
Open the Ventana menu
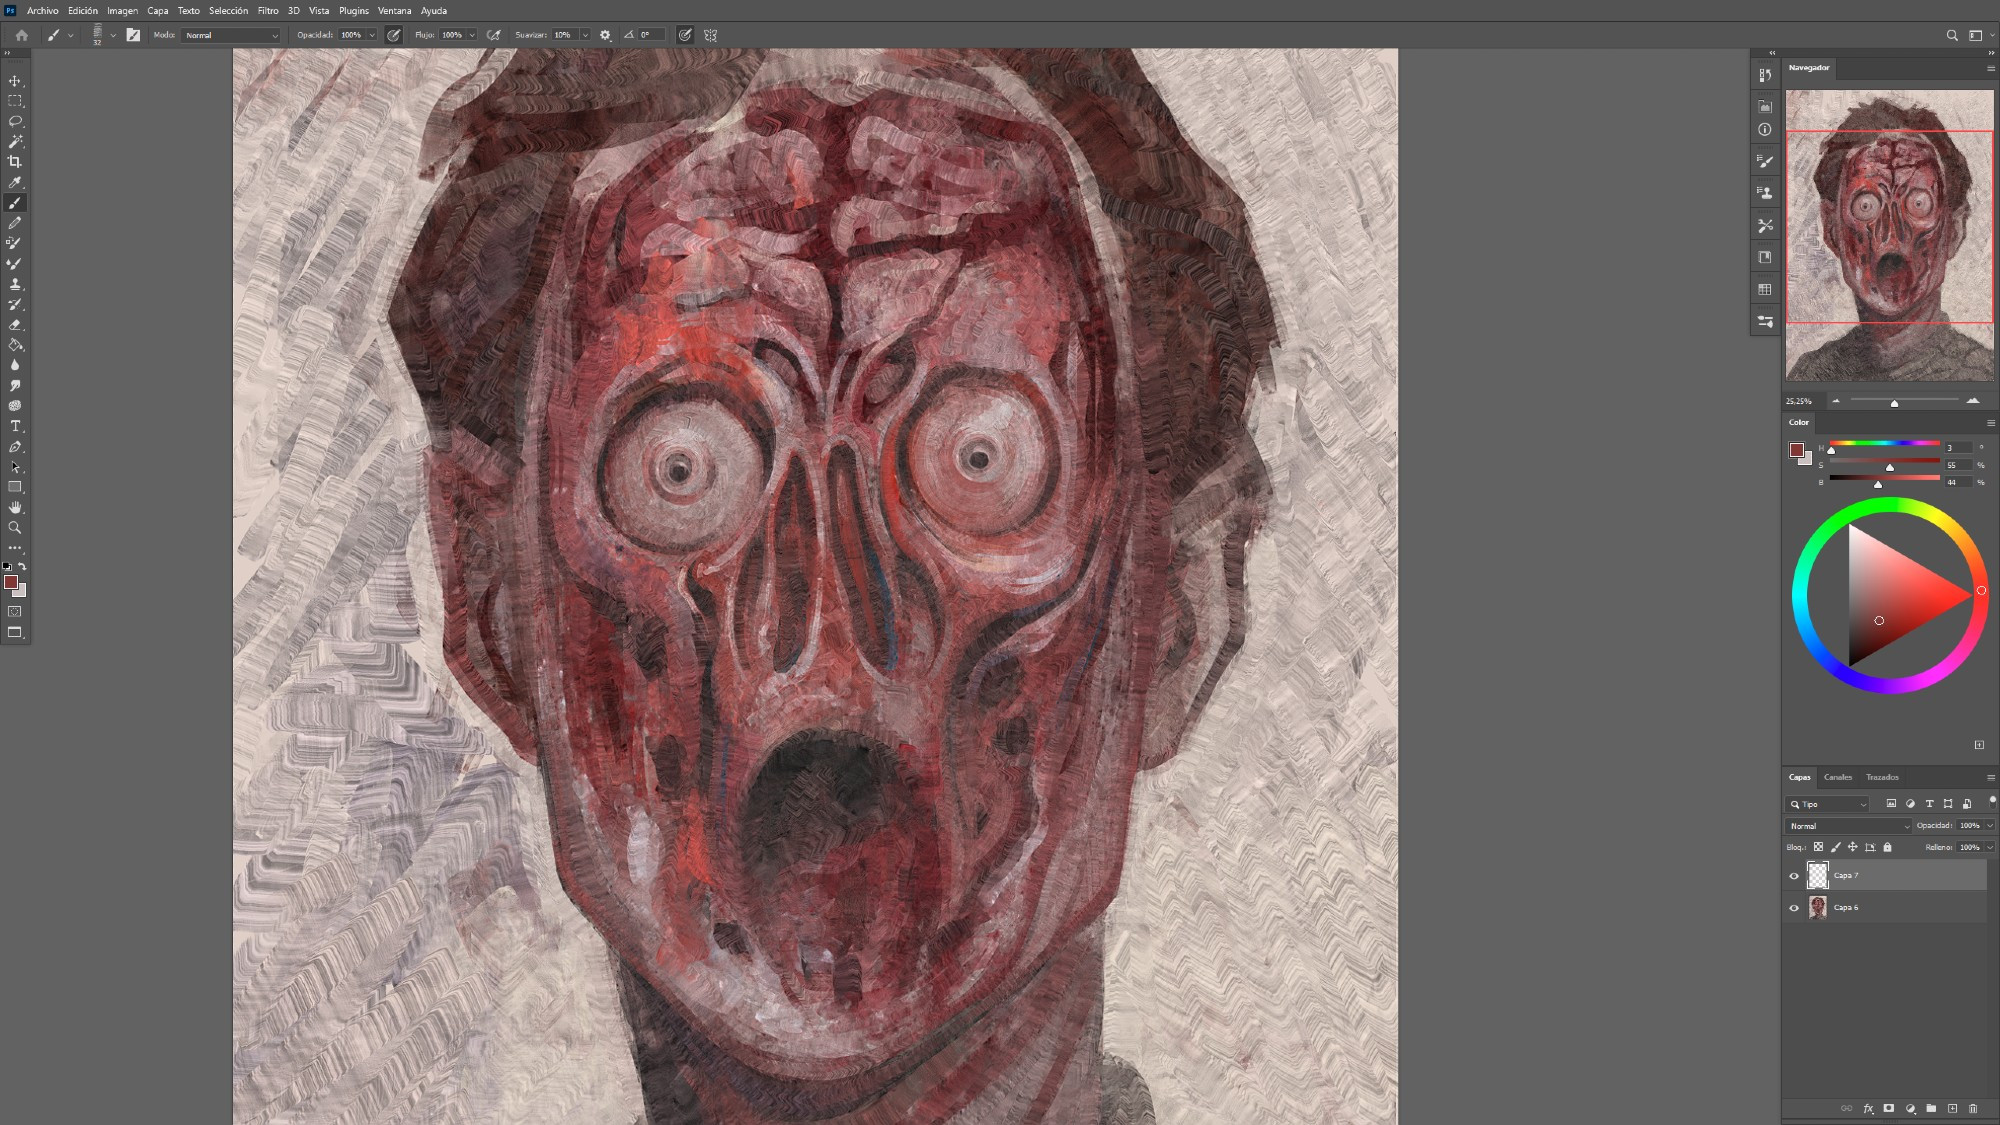point(394,11)
